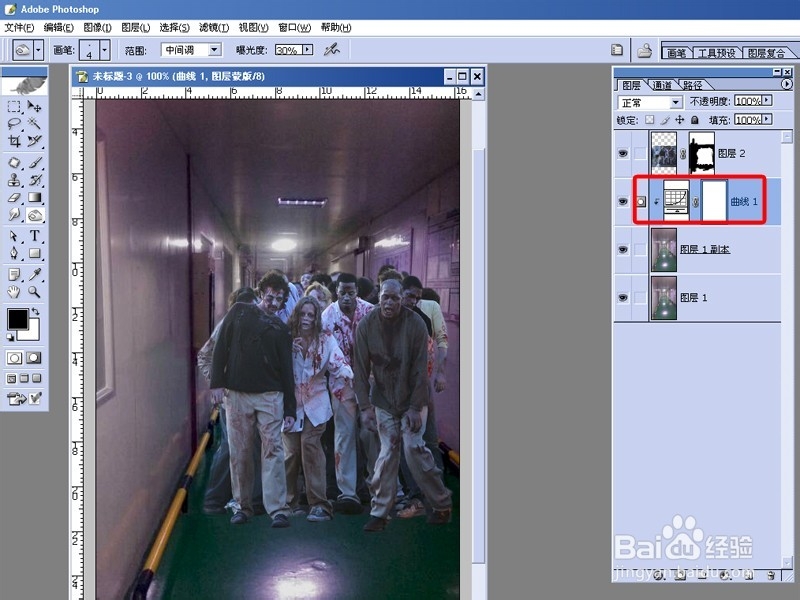Switch to the 路径 paths tab
Viewport: 800px width, 600px height.
coord(692,85)
